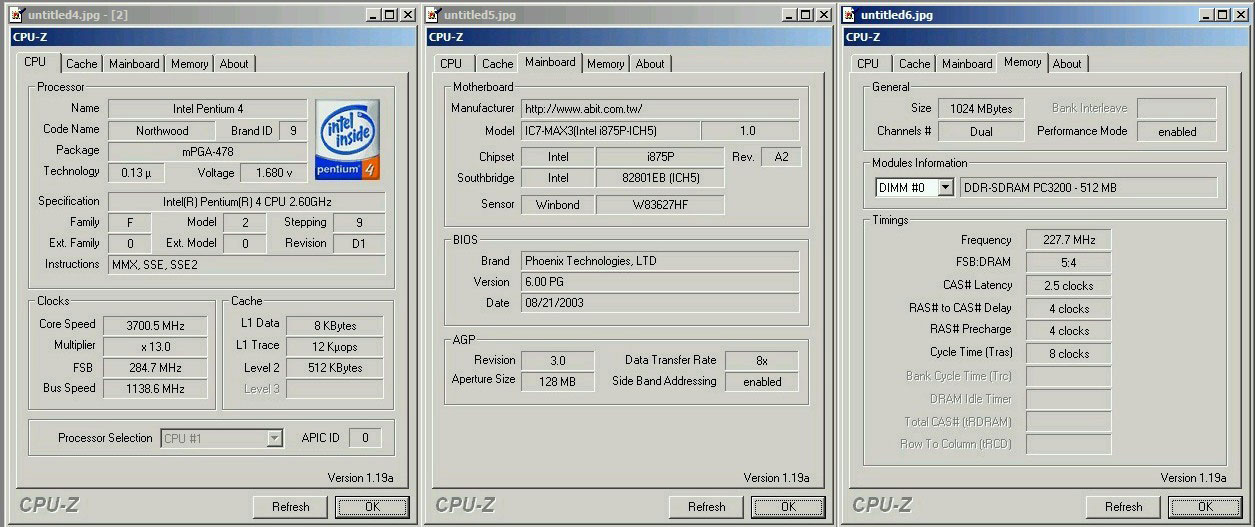Click the Model field IC7-MAX3

(x=610, y=131)
